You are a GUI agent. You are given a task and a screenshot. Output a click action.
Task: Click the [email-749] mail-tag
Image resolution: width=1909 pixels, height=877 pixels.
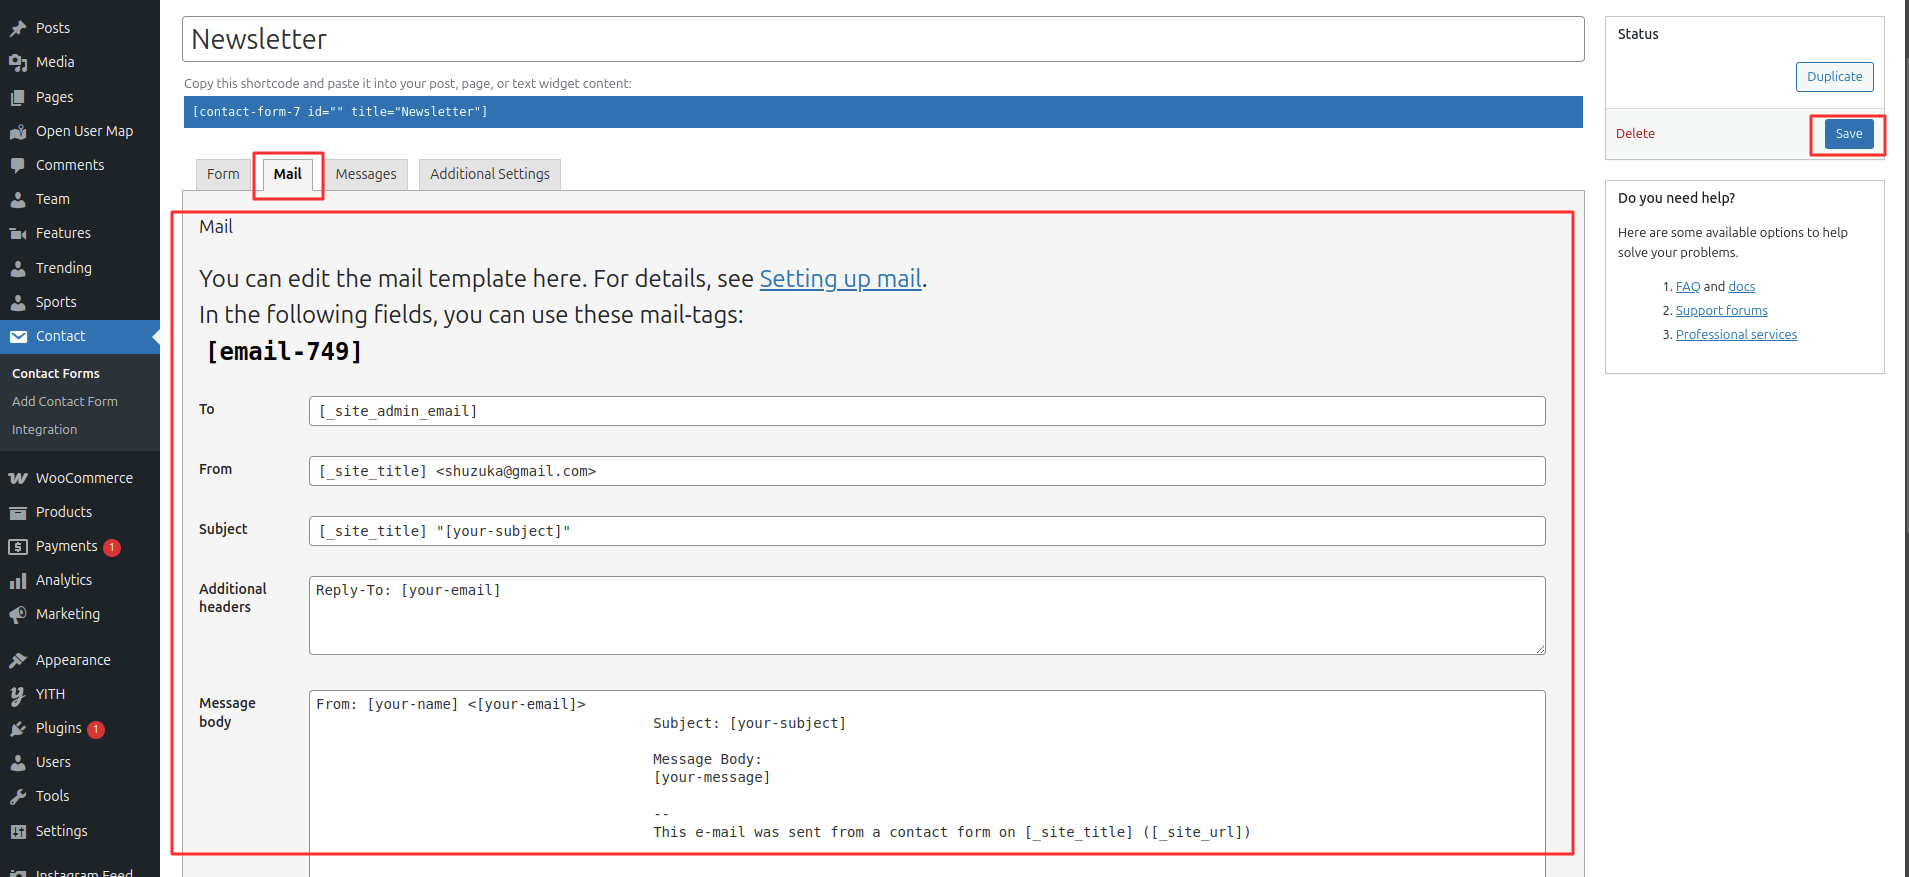tap(284, 351)
